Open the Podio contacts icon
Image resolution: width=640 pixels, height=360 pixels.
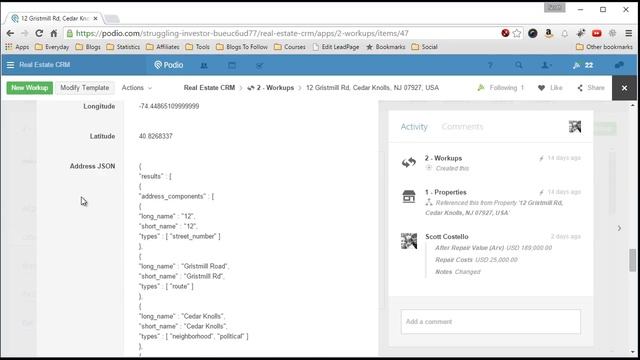[204, 65]
